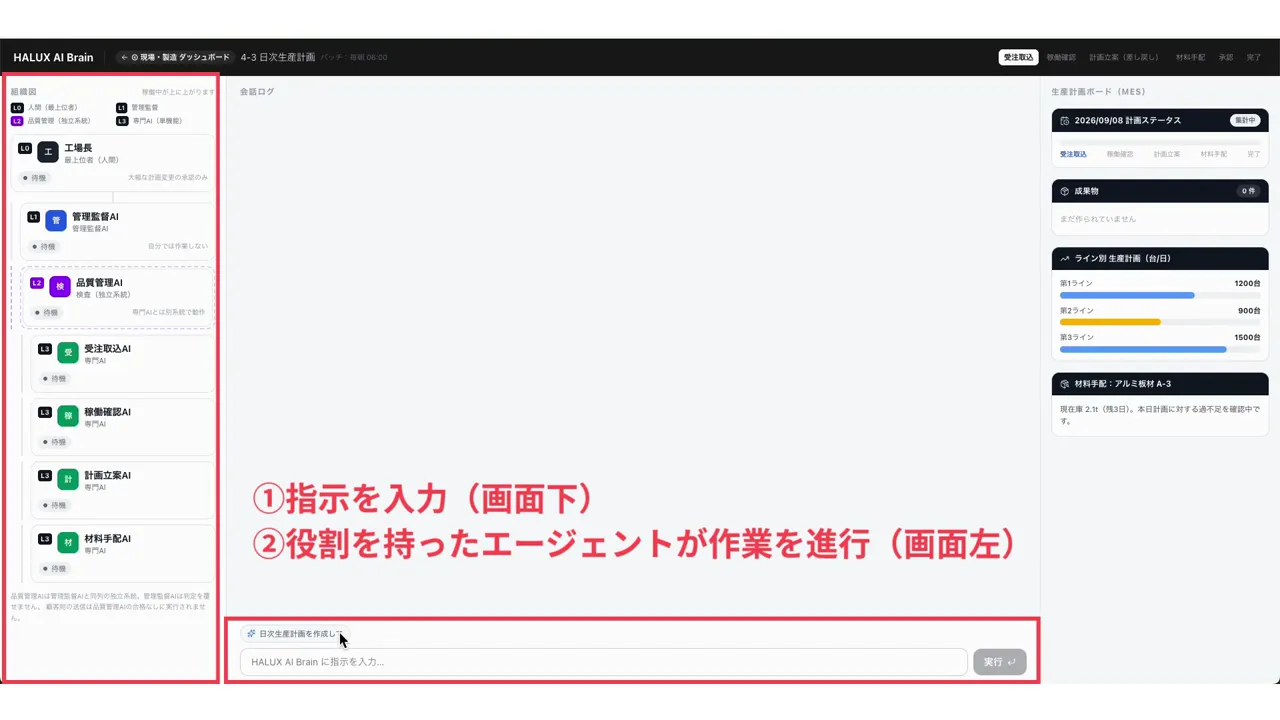This screenshot has height=720, width=1280.
Task: Click the L1 badge on the 管理監督AI card
Action: (x=33, y=216)
